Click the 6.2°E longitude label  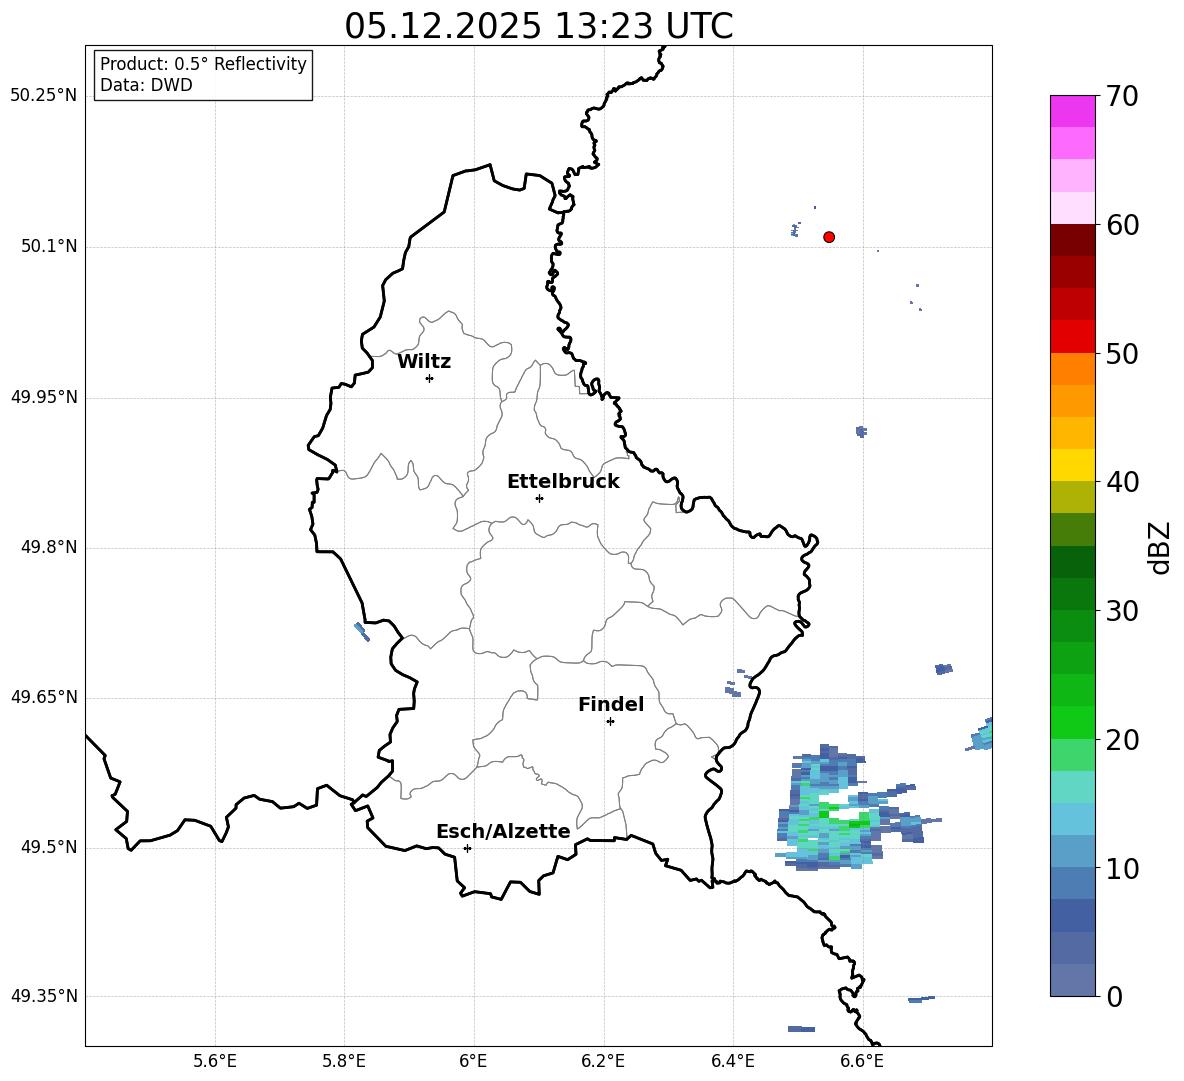(x=603, y=1062)
